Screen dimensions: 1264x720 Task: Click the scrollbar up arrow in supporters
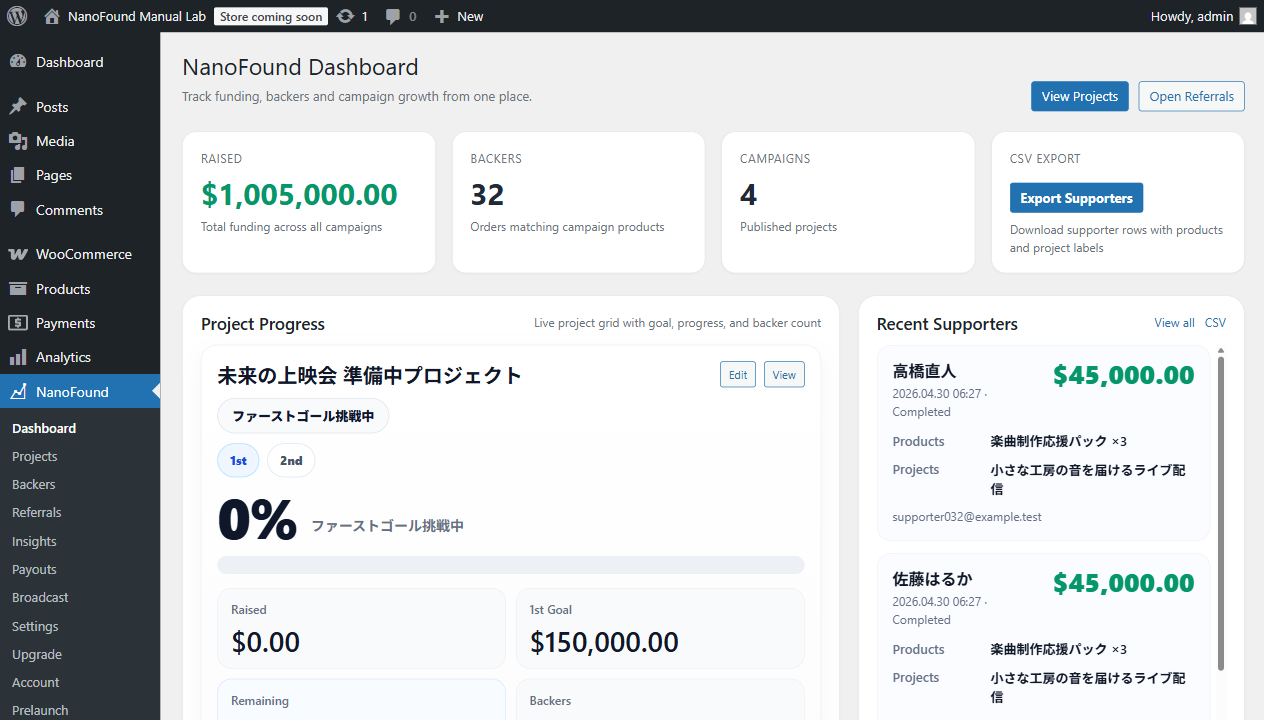[1221, 351]
